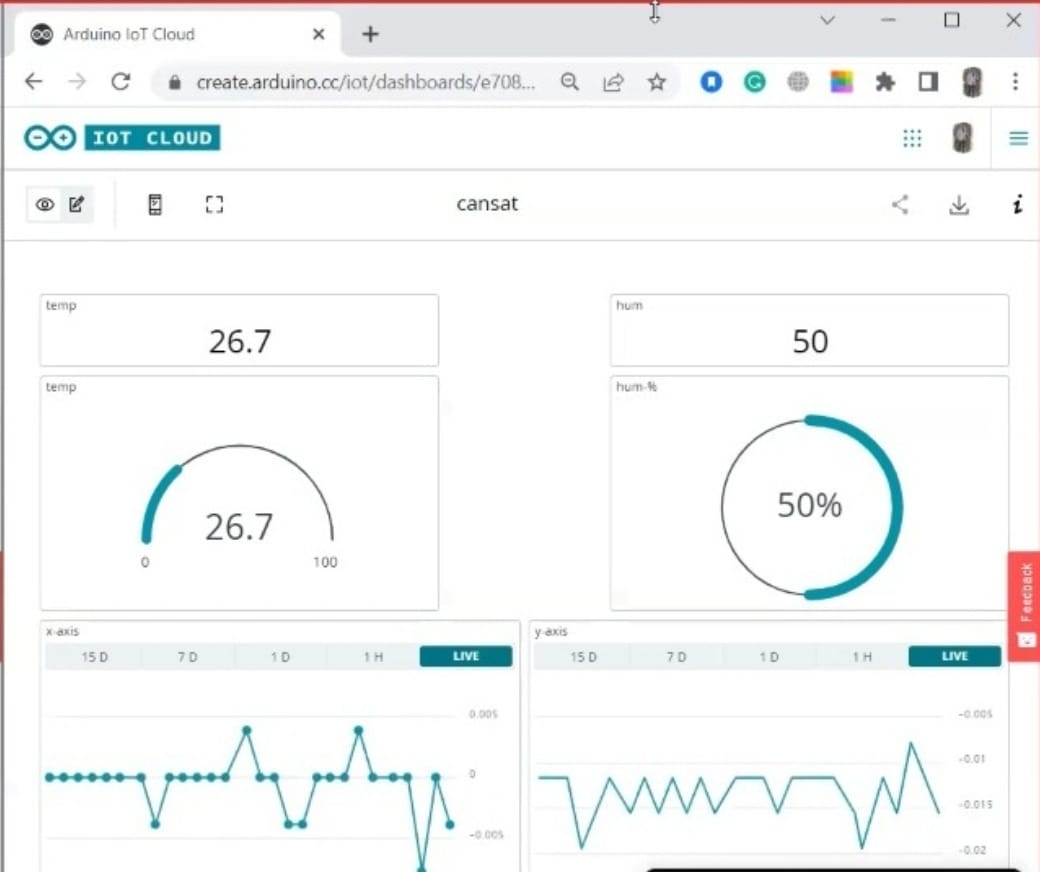Select 1 D range on y-axis chart
The image size is (1040, 872).
[769, 656]
